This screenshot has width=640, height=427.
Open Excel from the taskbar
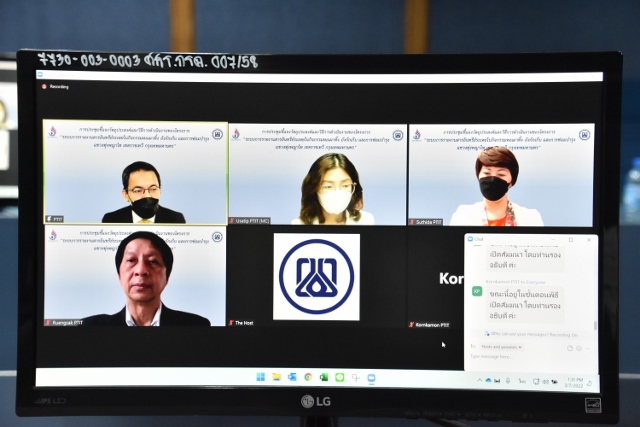coord(324,377)
